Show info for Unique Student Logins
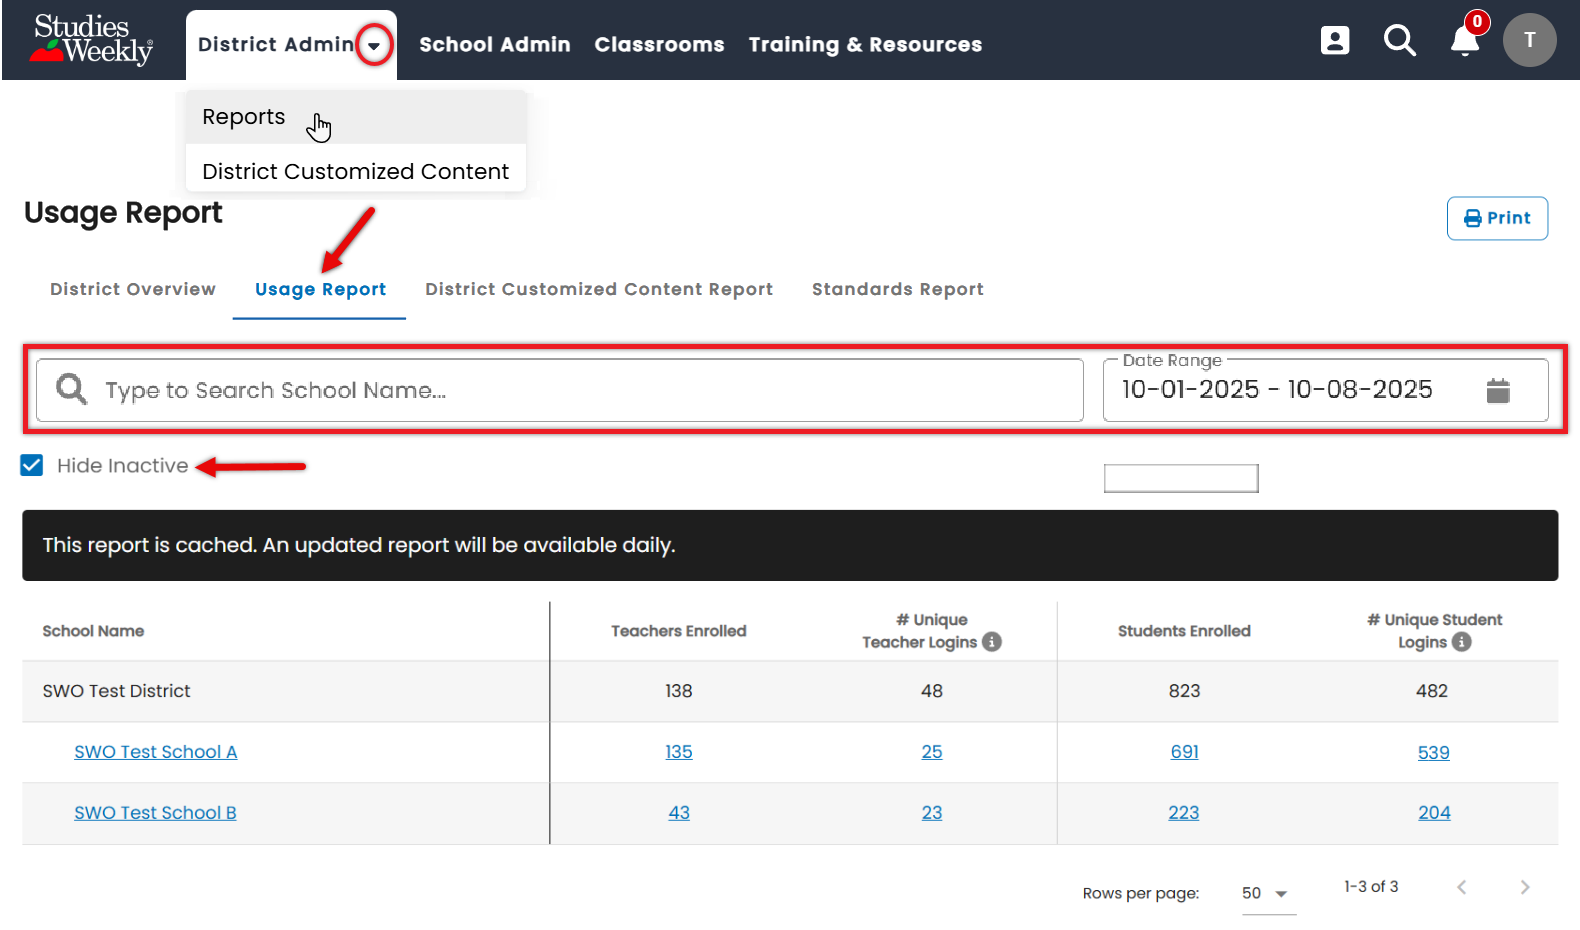1580x930 pixels. pos(1462,642)
